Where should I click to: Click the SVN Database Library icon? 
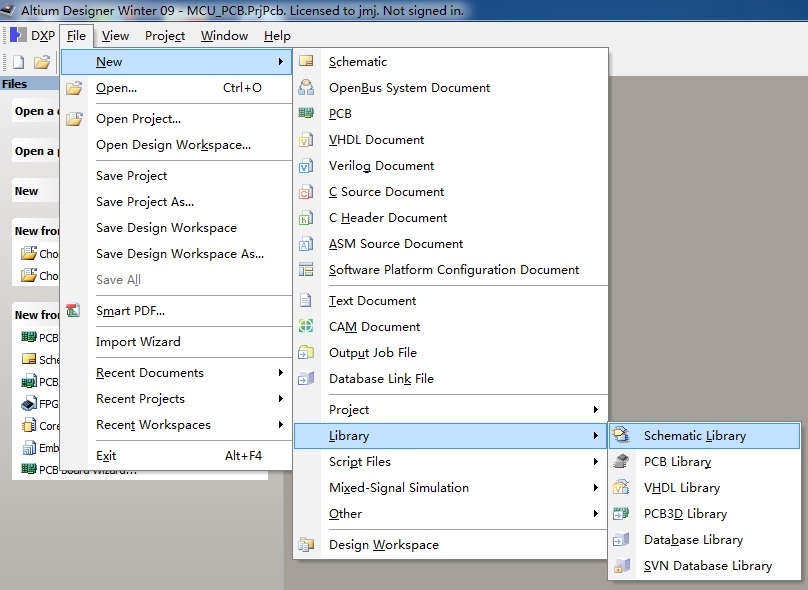pyautogui.click(x=621, y=565)
